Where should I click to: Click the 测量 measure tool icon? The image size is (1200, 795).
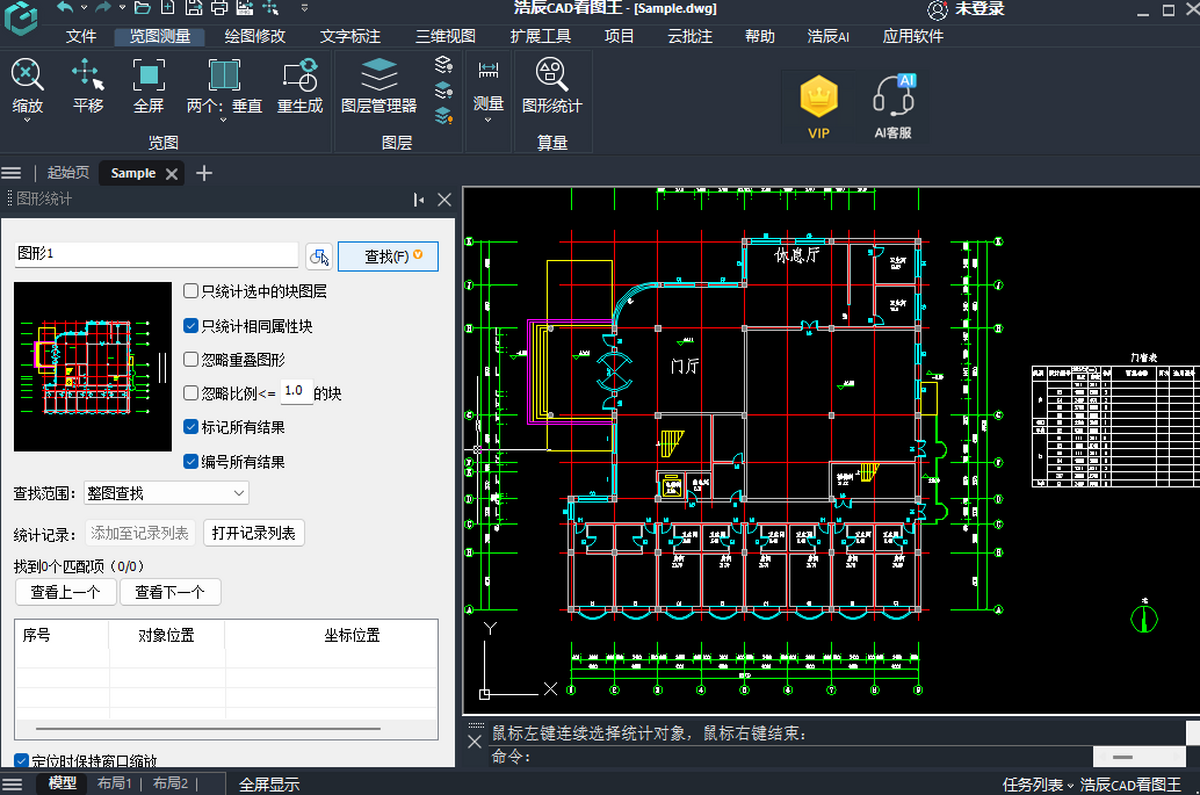point(488,70)
